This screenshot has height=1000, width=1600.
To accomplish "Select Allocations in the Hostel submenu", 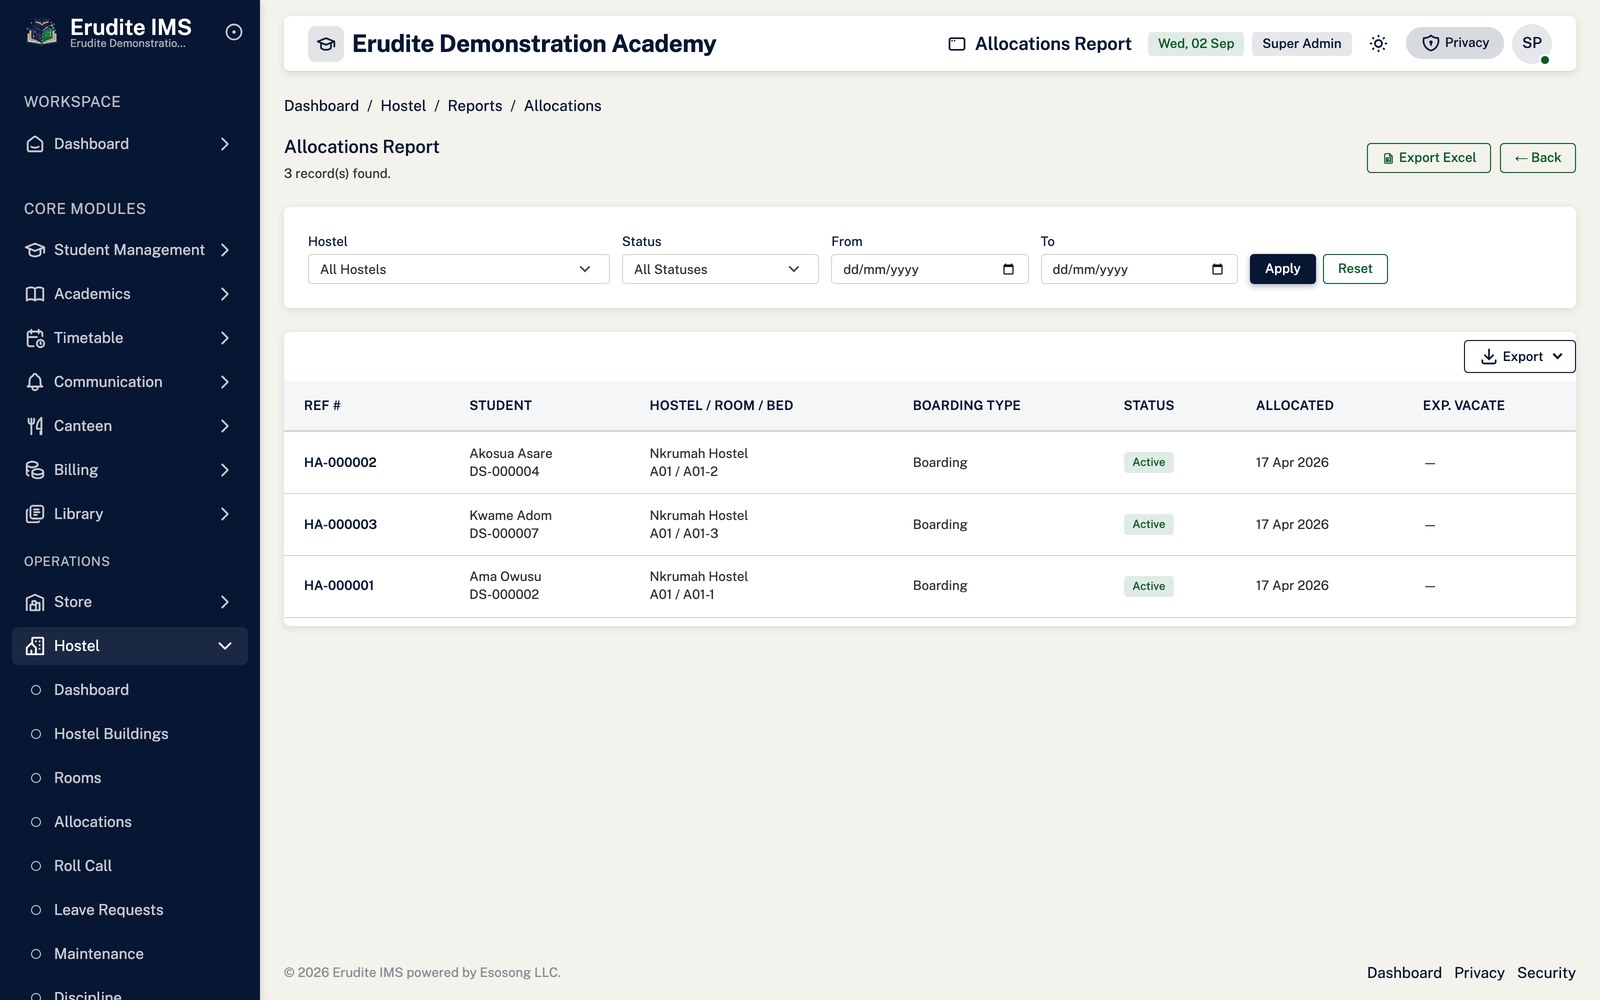I will click(93, 822).
